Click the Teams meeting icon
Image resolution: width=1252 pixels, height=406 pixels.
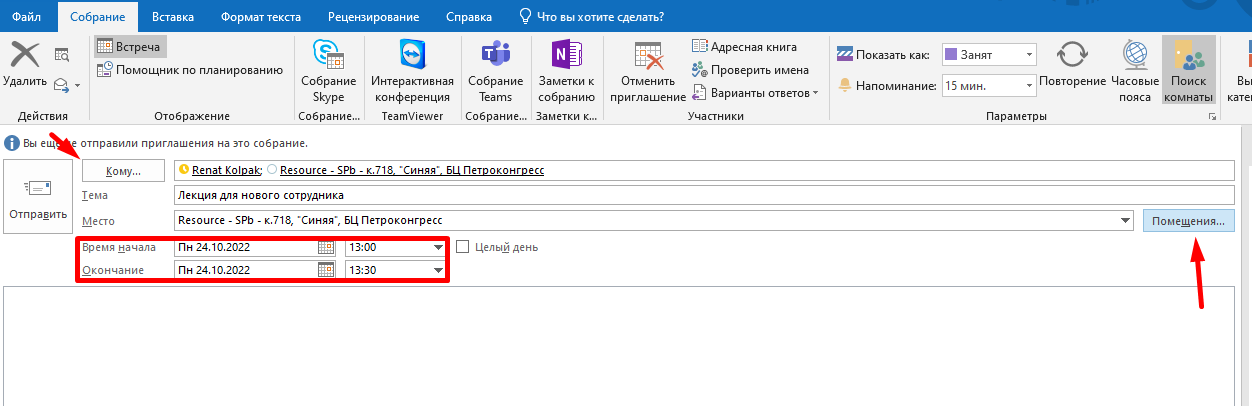pos(495,56)
